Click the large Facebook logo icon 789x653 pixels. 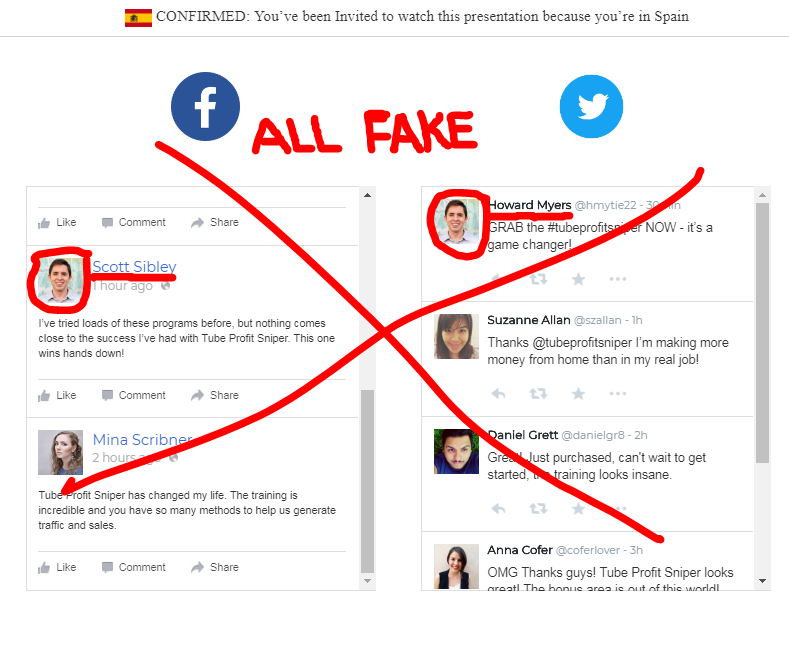(x=205, y=107)
